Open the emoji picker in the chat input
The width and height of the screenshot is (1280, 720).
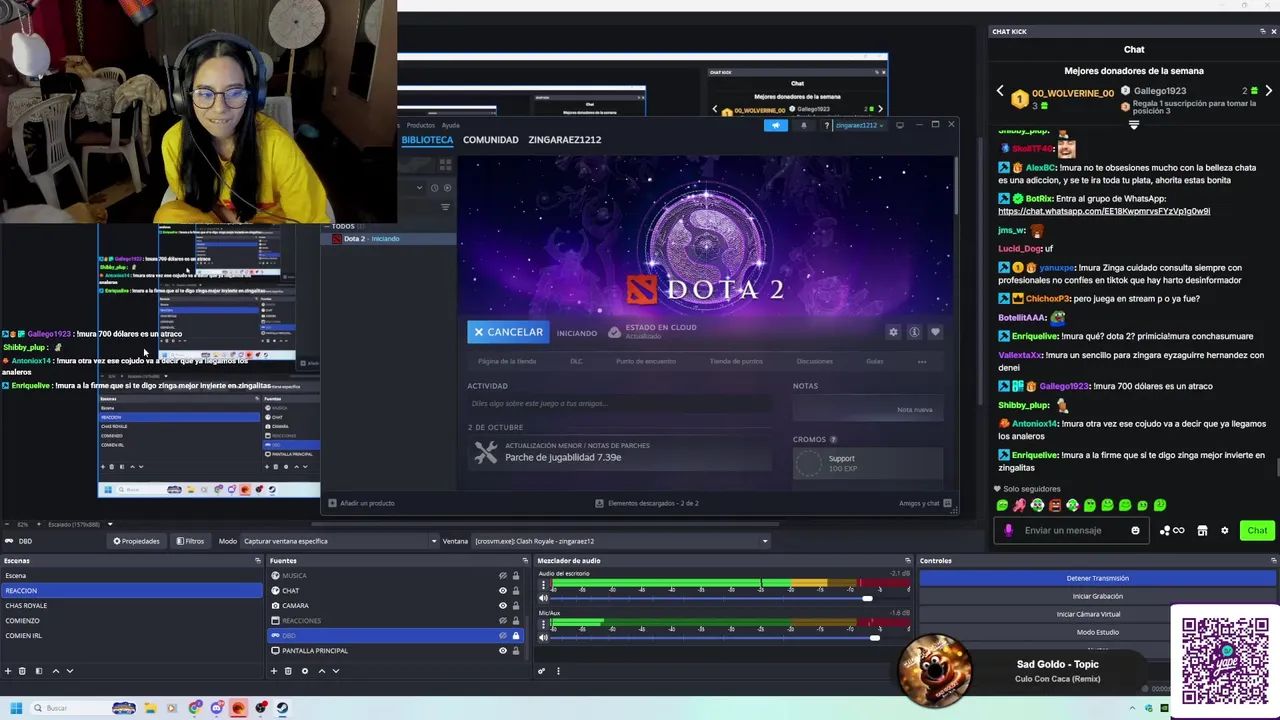click(x=1135, y=530)
